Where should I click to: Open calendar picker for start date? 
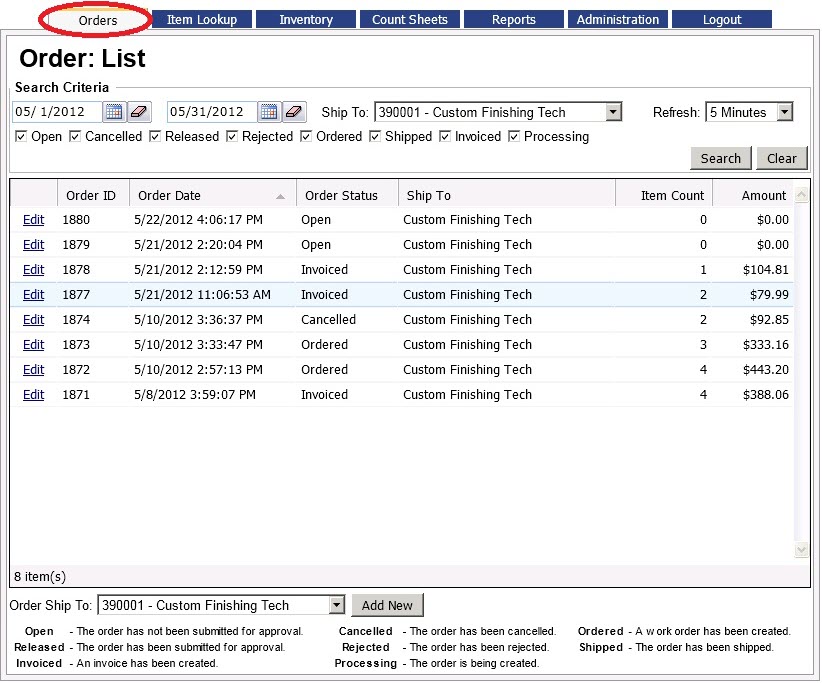(x=114, y=112)
